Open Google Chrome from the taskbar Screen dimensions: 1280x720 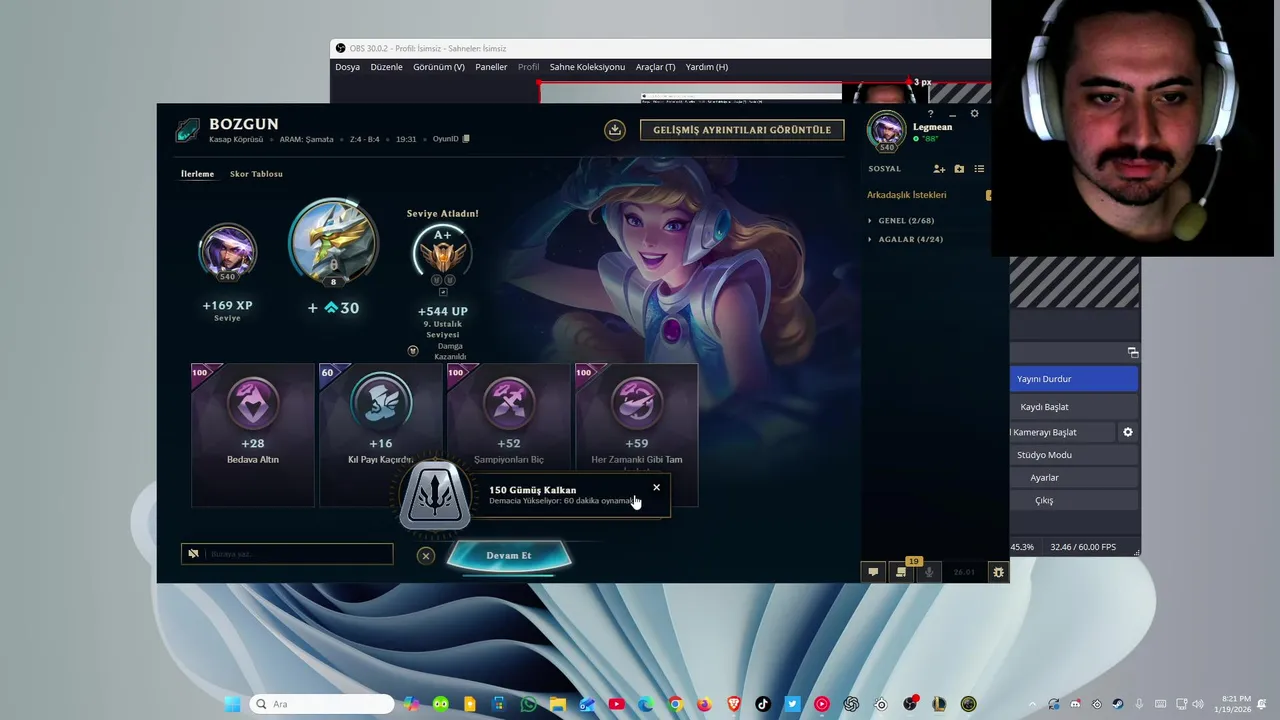pyautogui.click(x=675, y=704)
